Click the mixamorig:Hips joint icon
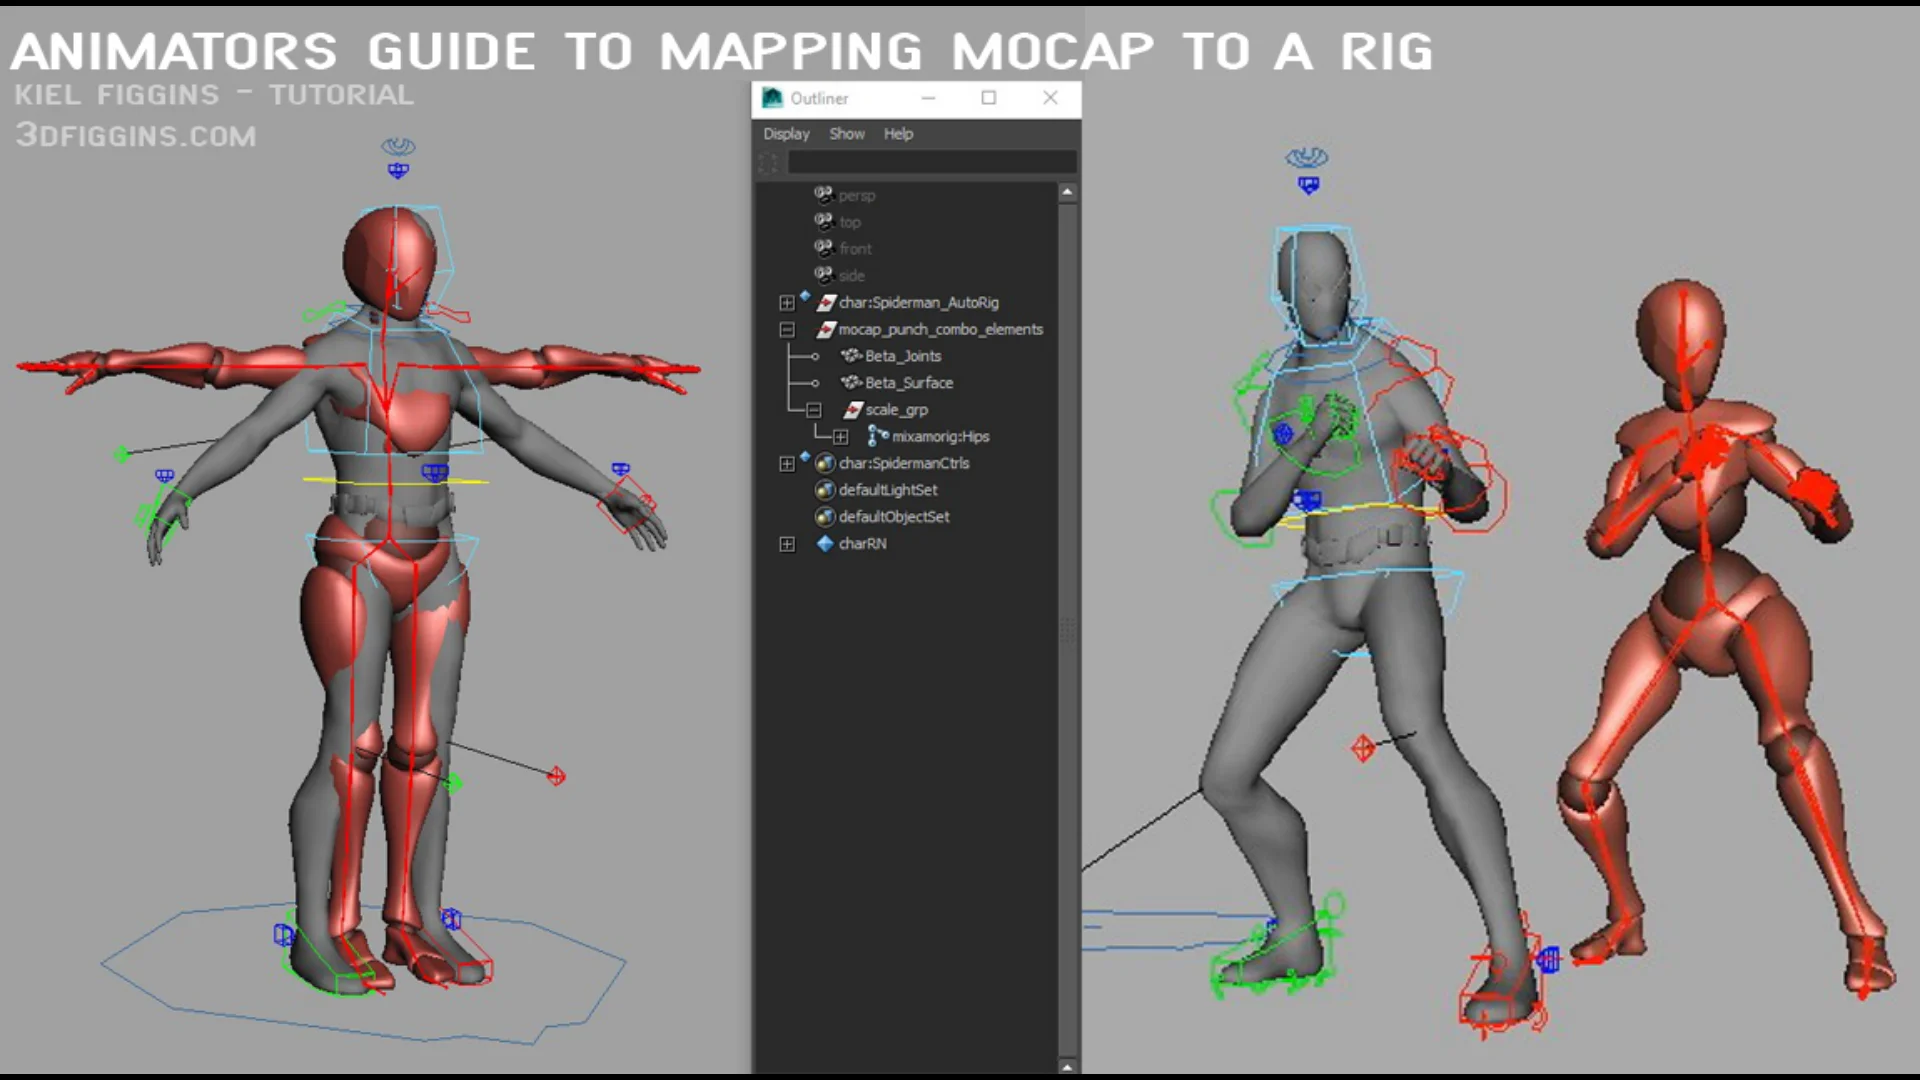This screenshot has width=1920, height=1080. click(x=877, y=436)
